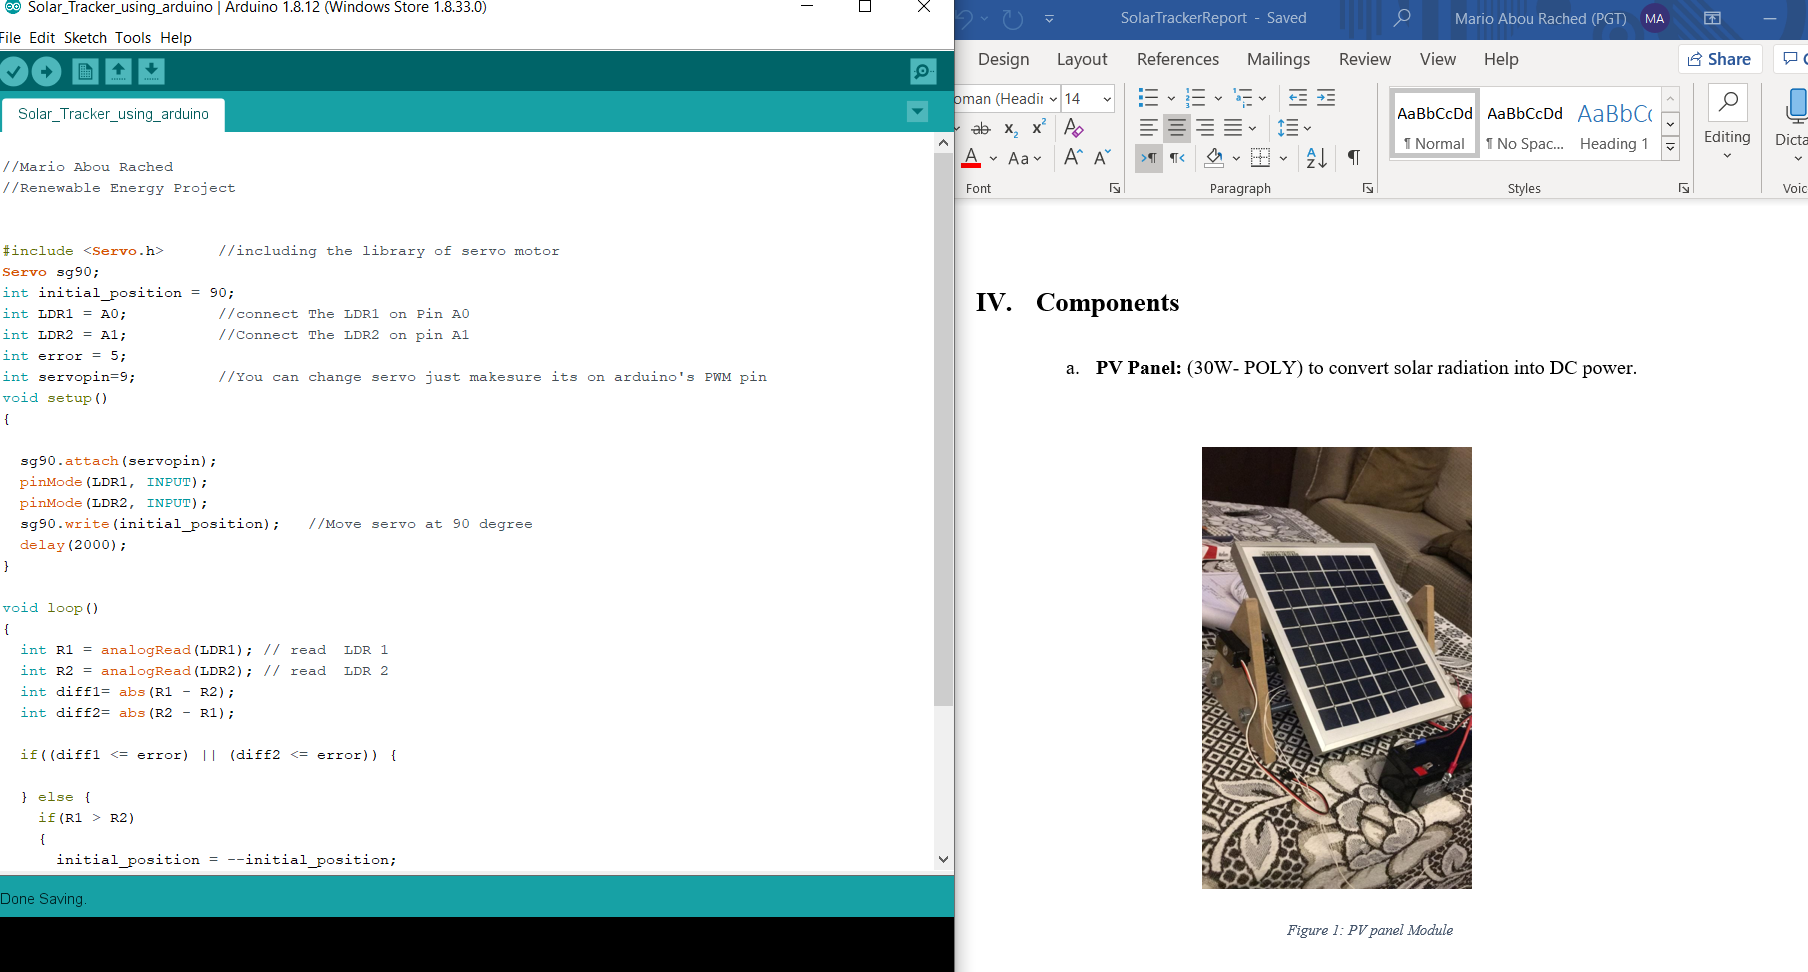Open the Arduino tab options dropdown arrow
The image size is (1808, 972).
(917, 112)
